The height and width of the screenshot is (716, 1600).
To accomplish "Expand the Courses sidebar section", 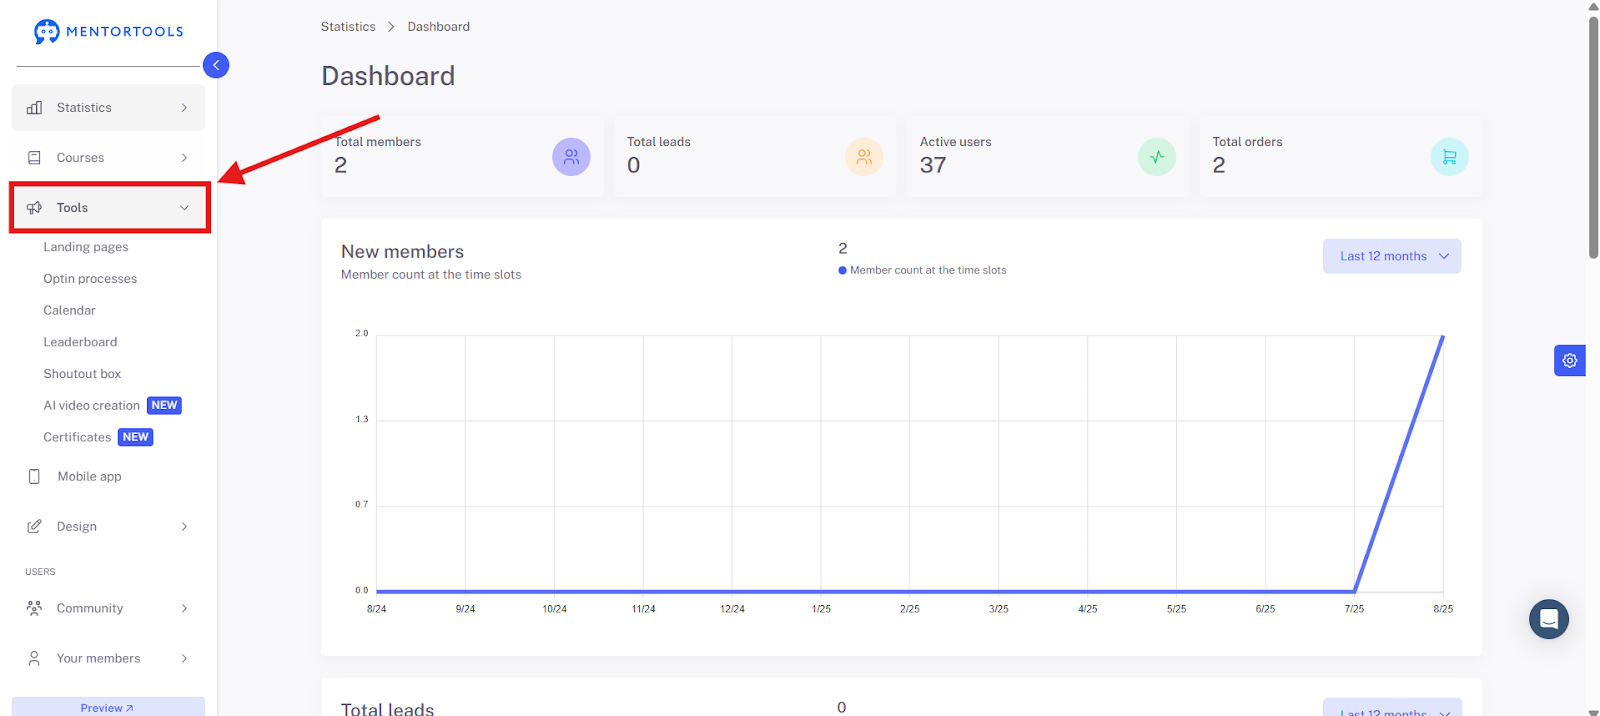I will (108, 158).
